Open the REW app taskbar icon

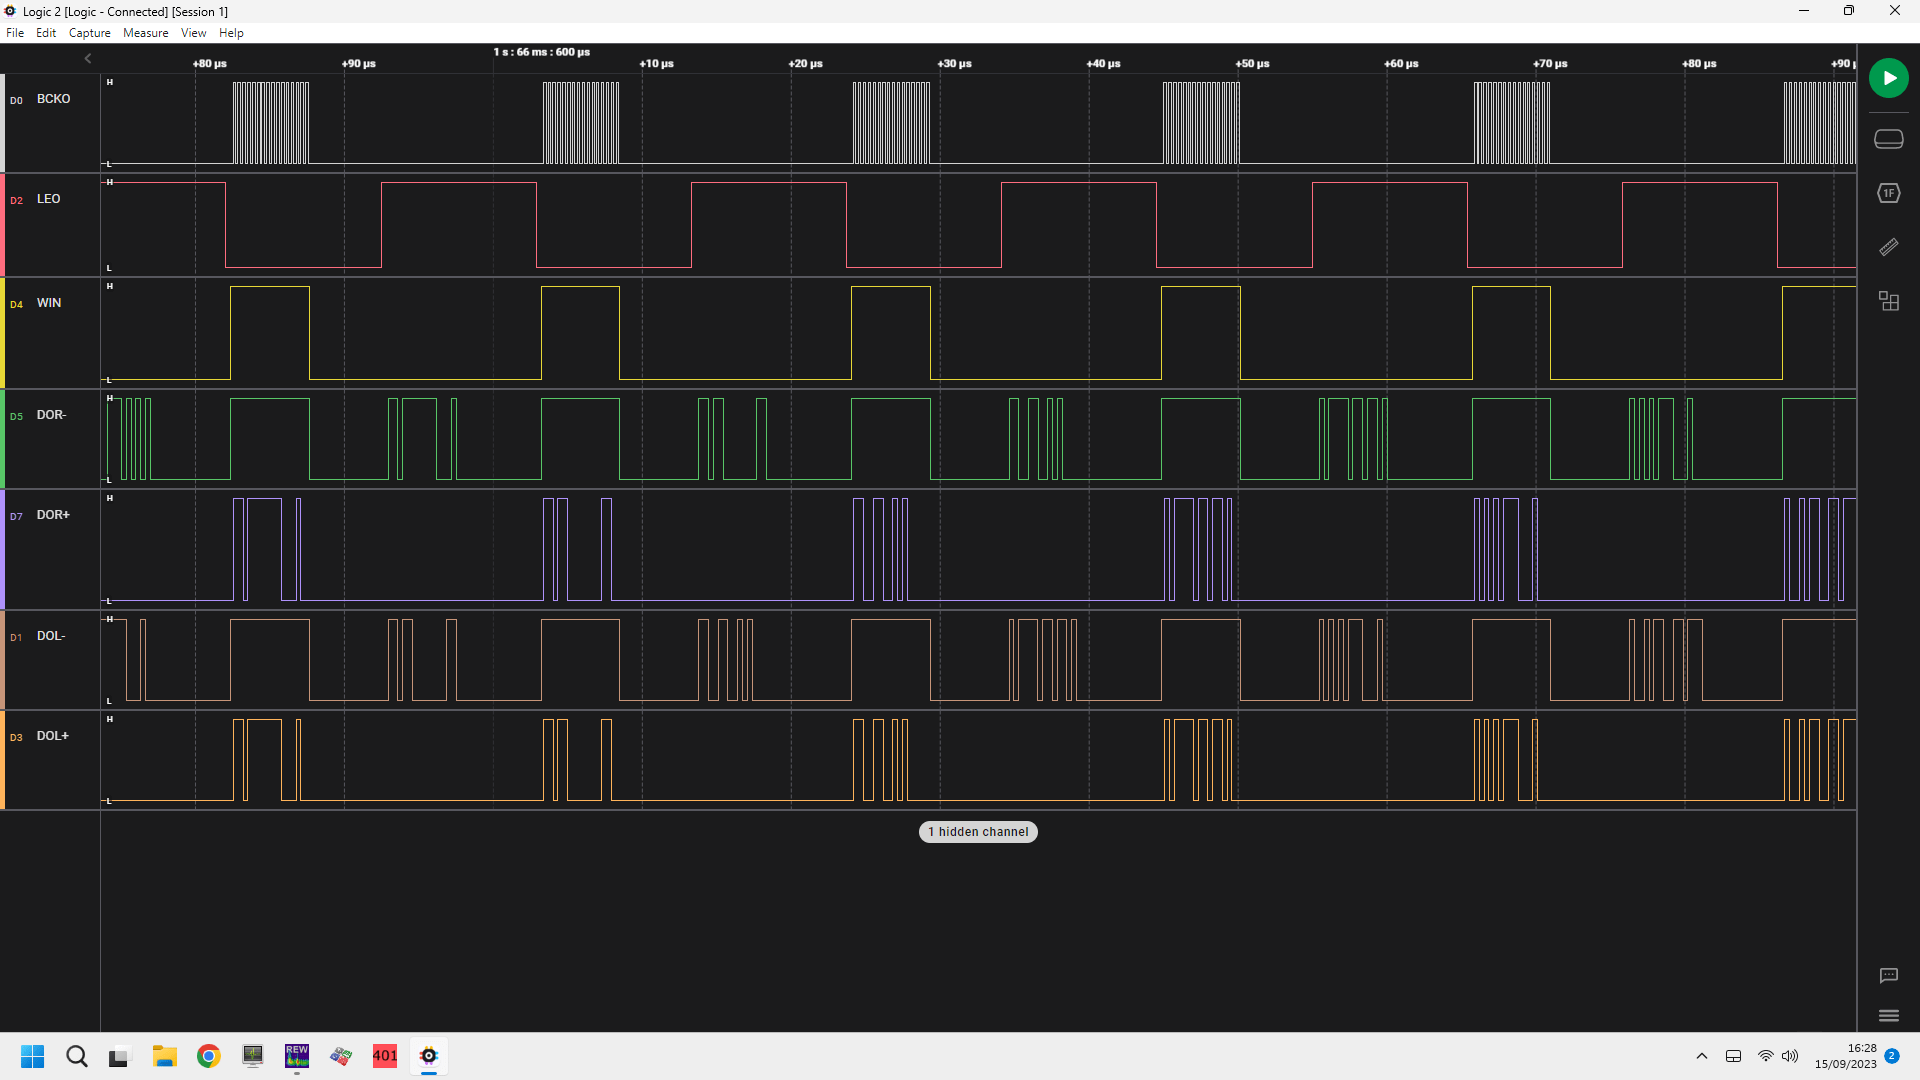tap(297, 1056)
